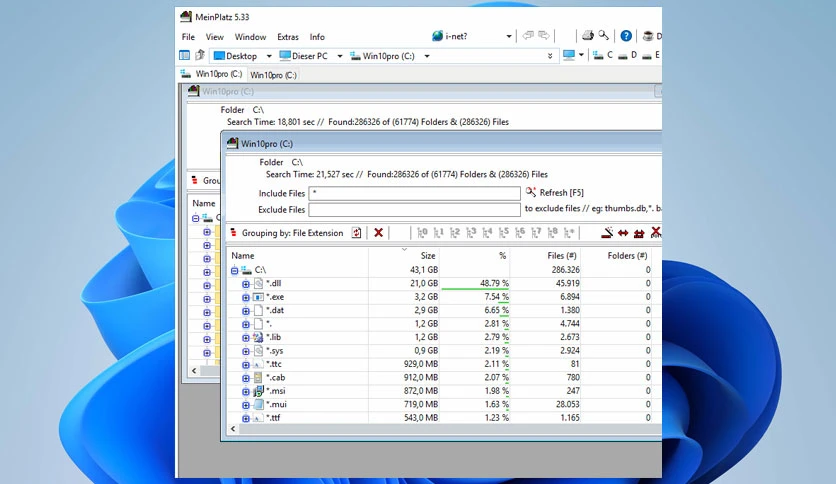The width and height of the screenshot is (836, 484).
Task: Expand tree to level 7 icon
Action: click(536, 232)
